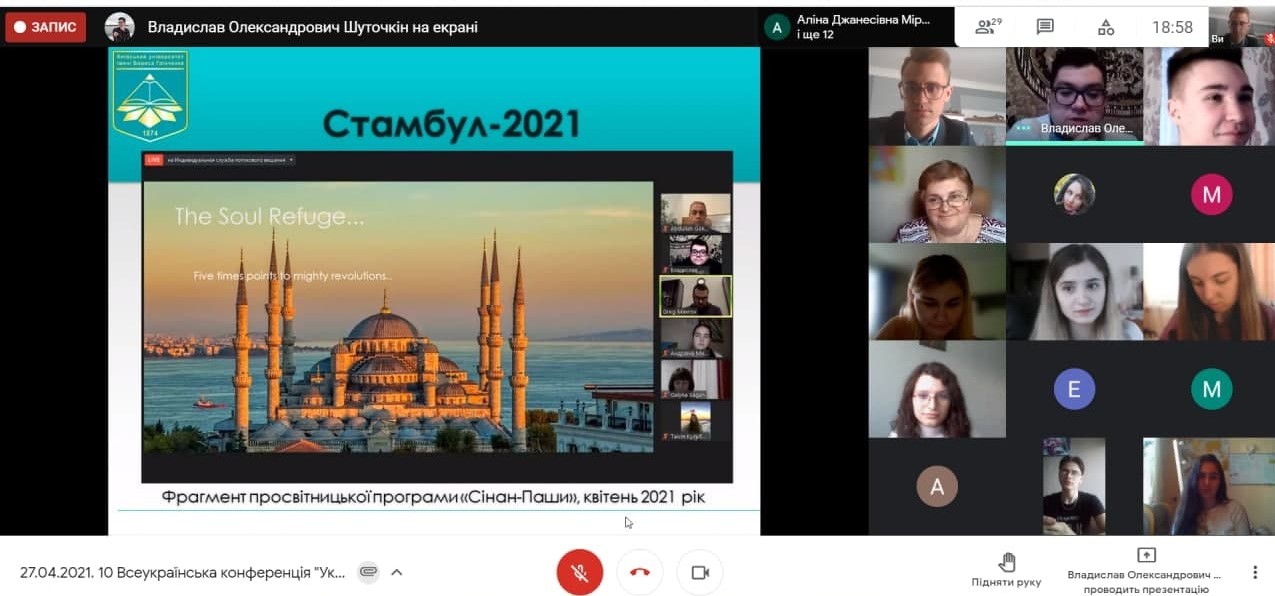Screen dimensions: 1275x596
Task: End the call with hang-up button
Action: pyautogui.click(x=640, y=572)
